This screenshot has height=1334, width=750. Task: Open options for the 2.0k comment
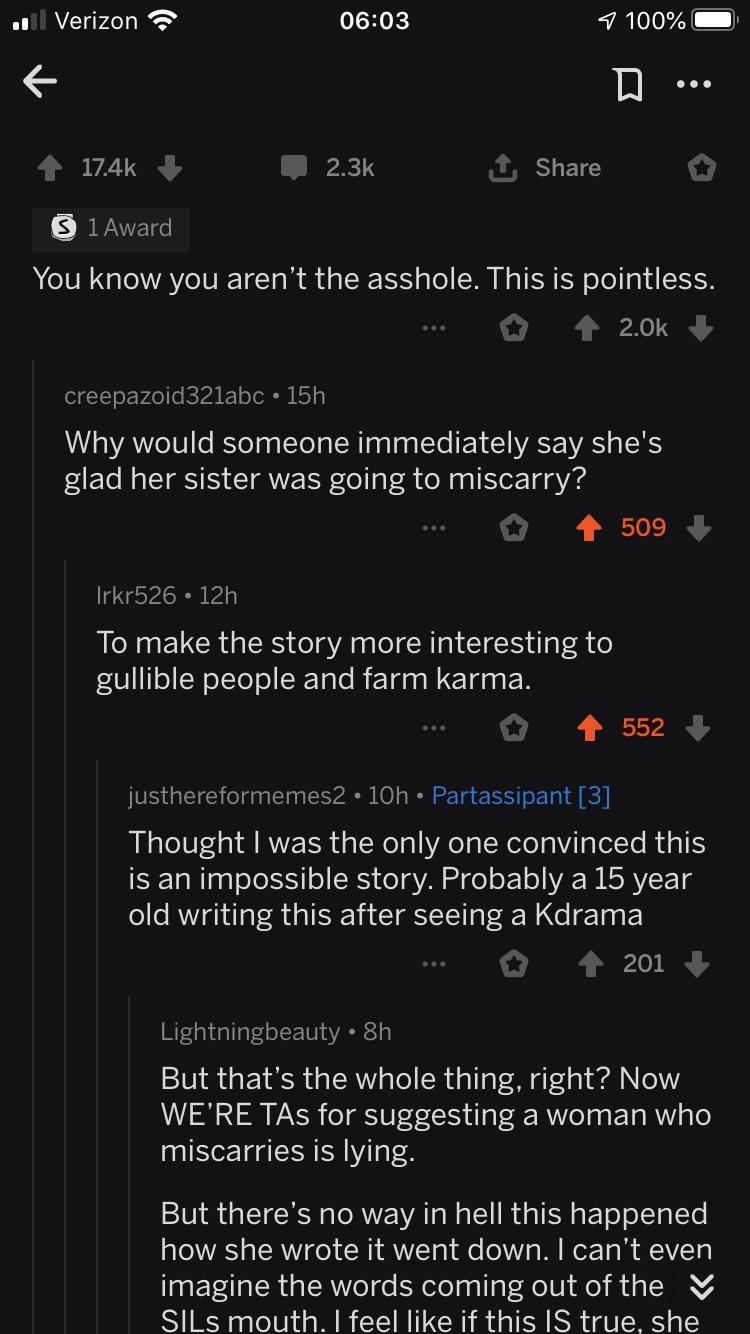pos(433,328)
